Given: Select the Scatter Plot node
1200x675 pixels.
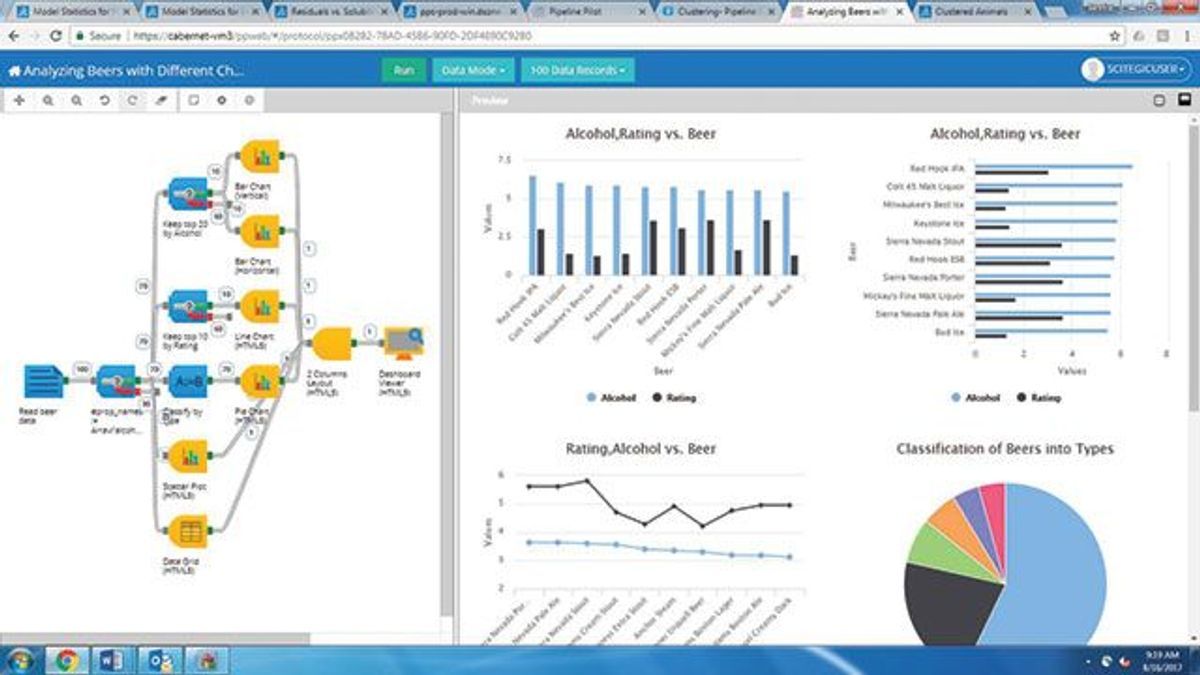Looking at the screenshot, I should (x=188, y=458).
